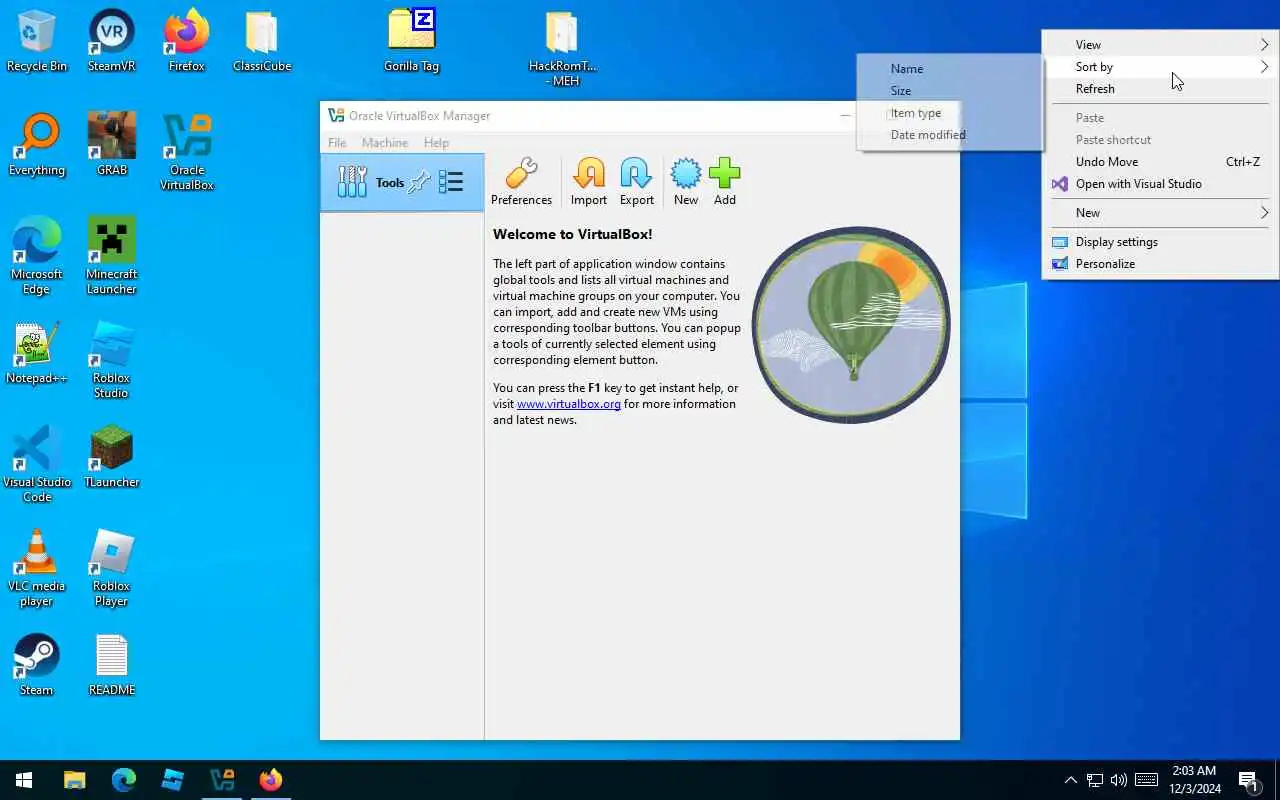Viewport: 1280px width, 800px height.
Task: Select the Roblox Studio desktop shortcut
Action: [112, 361]
